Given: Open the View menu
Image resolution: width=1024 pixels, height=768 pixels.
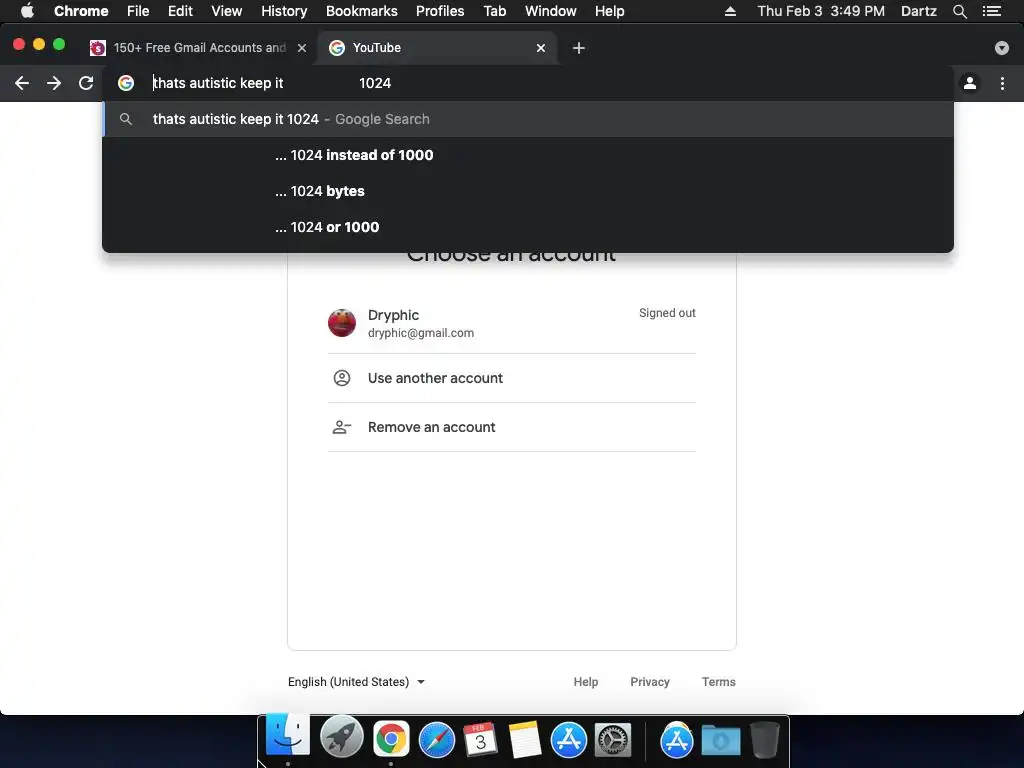Looking at the screenshot, I should pos(227,11).
